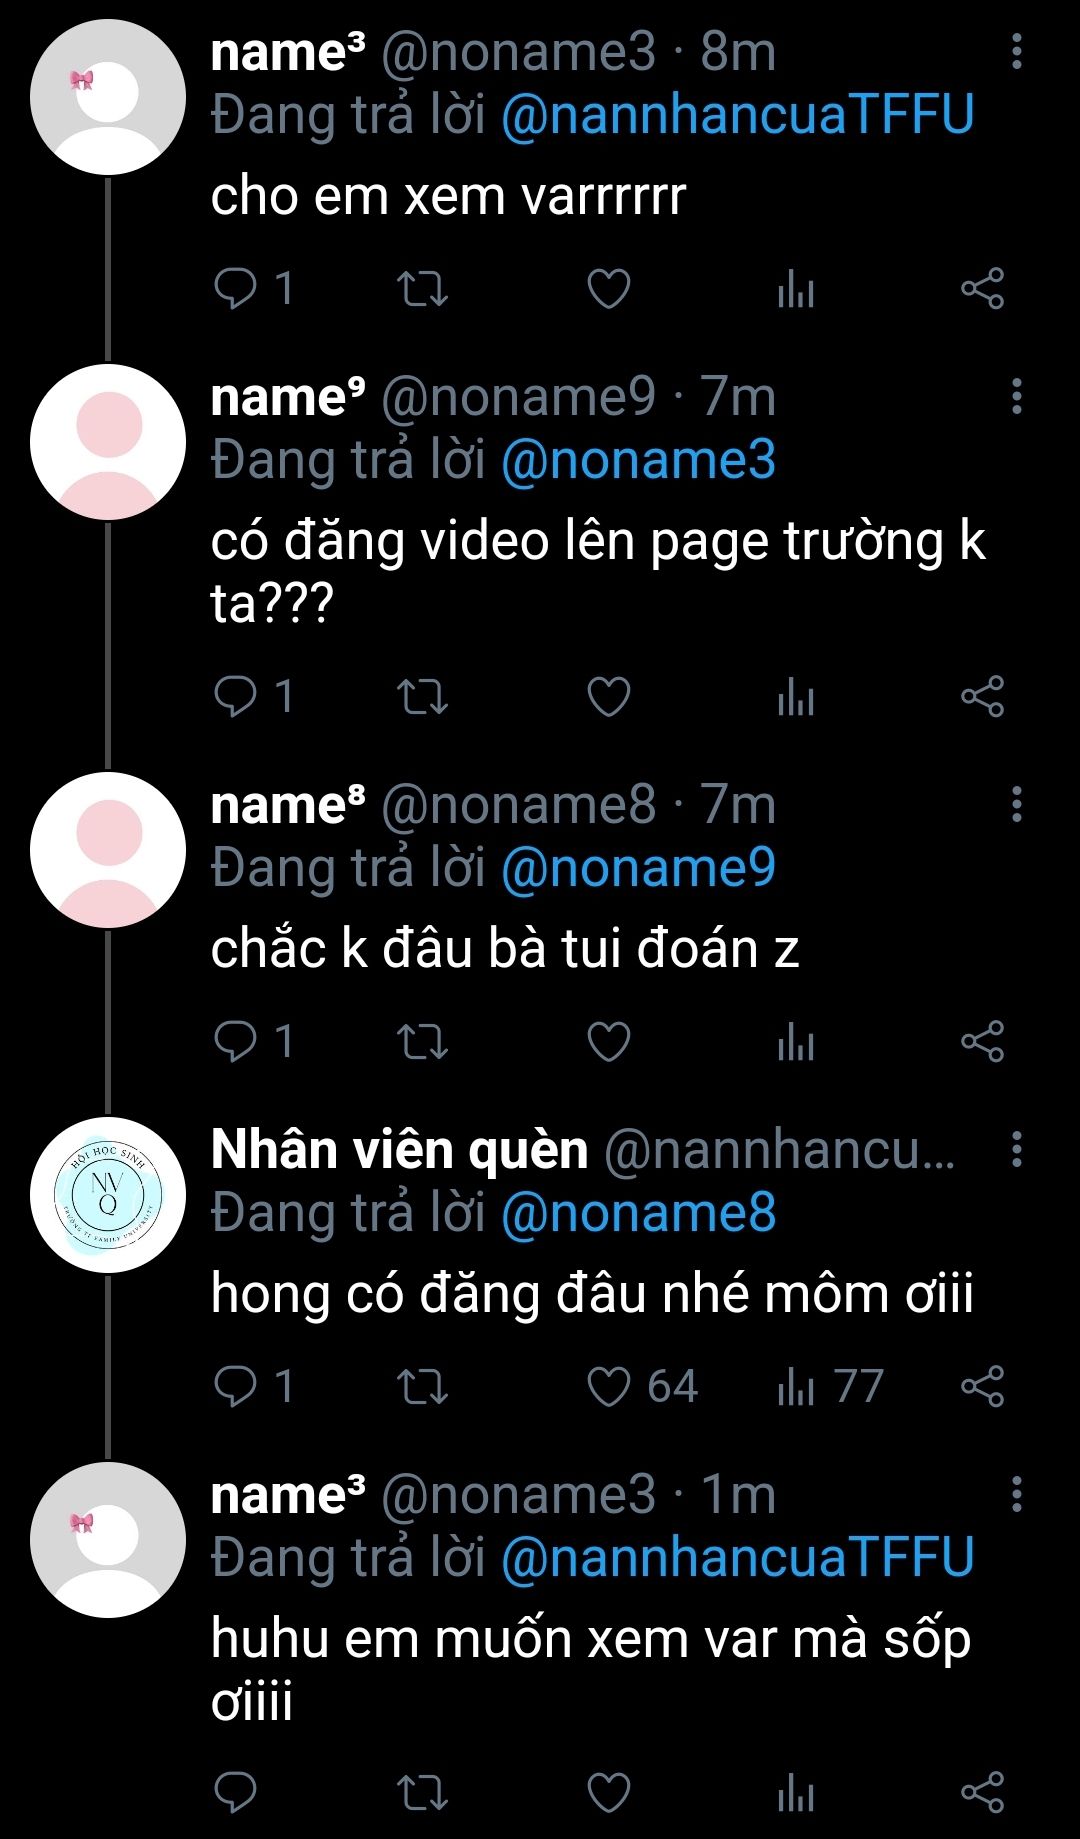Like the "huhu em muốn xem var" tweet

pyautogui.click(x=608, y=1791)
